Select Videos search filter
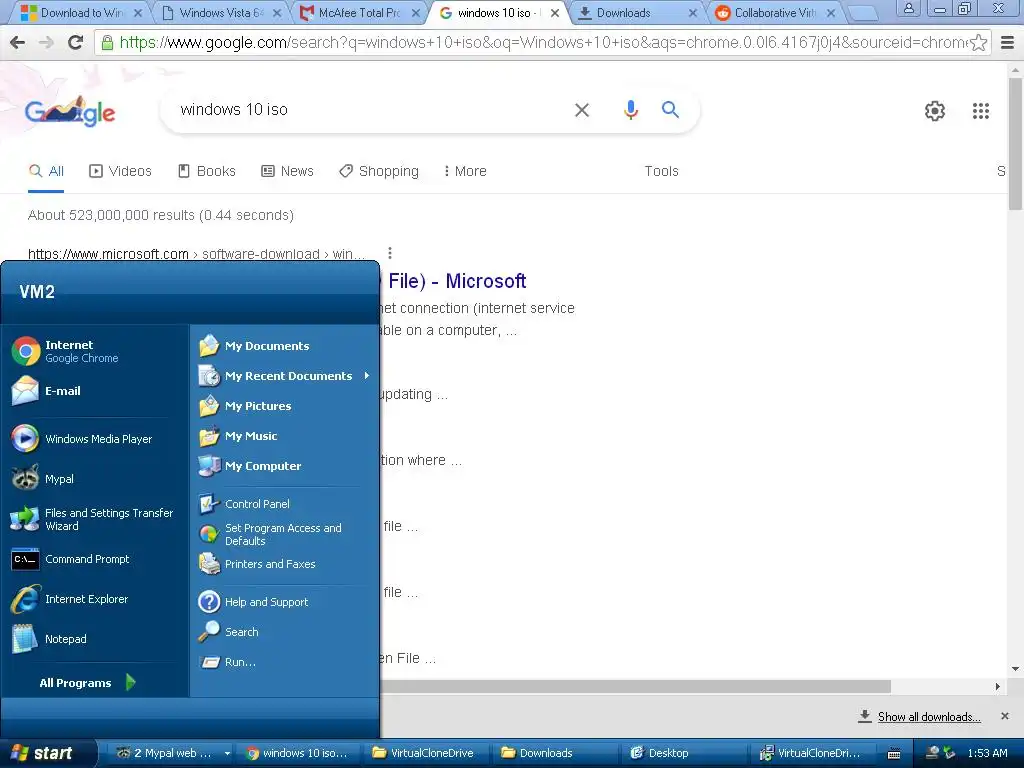Viewport: 1024px width, 768px height. 120,171
